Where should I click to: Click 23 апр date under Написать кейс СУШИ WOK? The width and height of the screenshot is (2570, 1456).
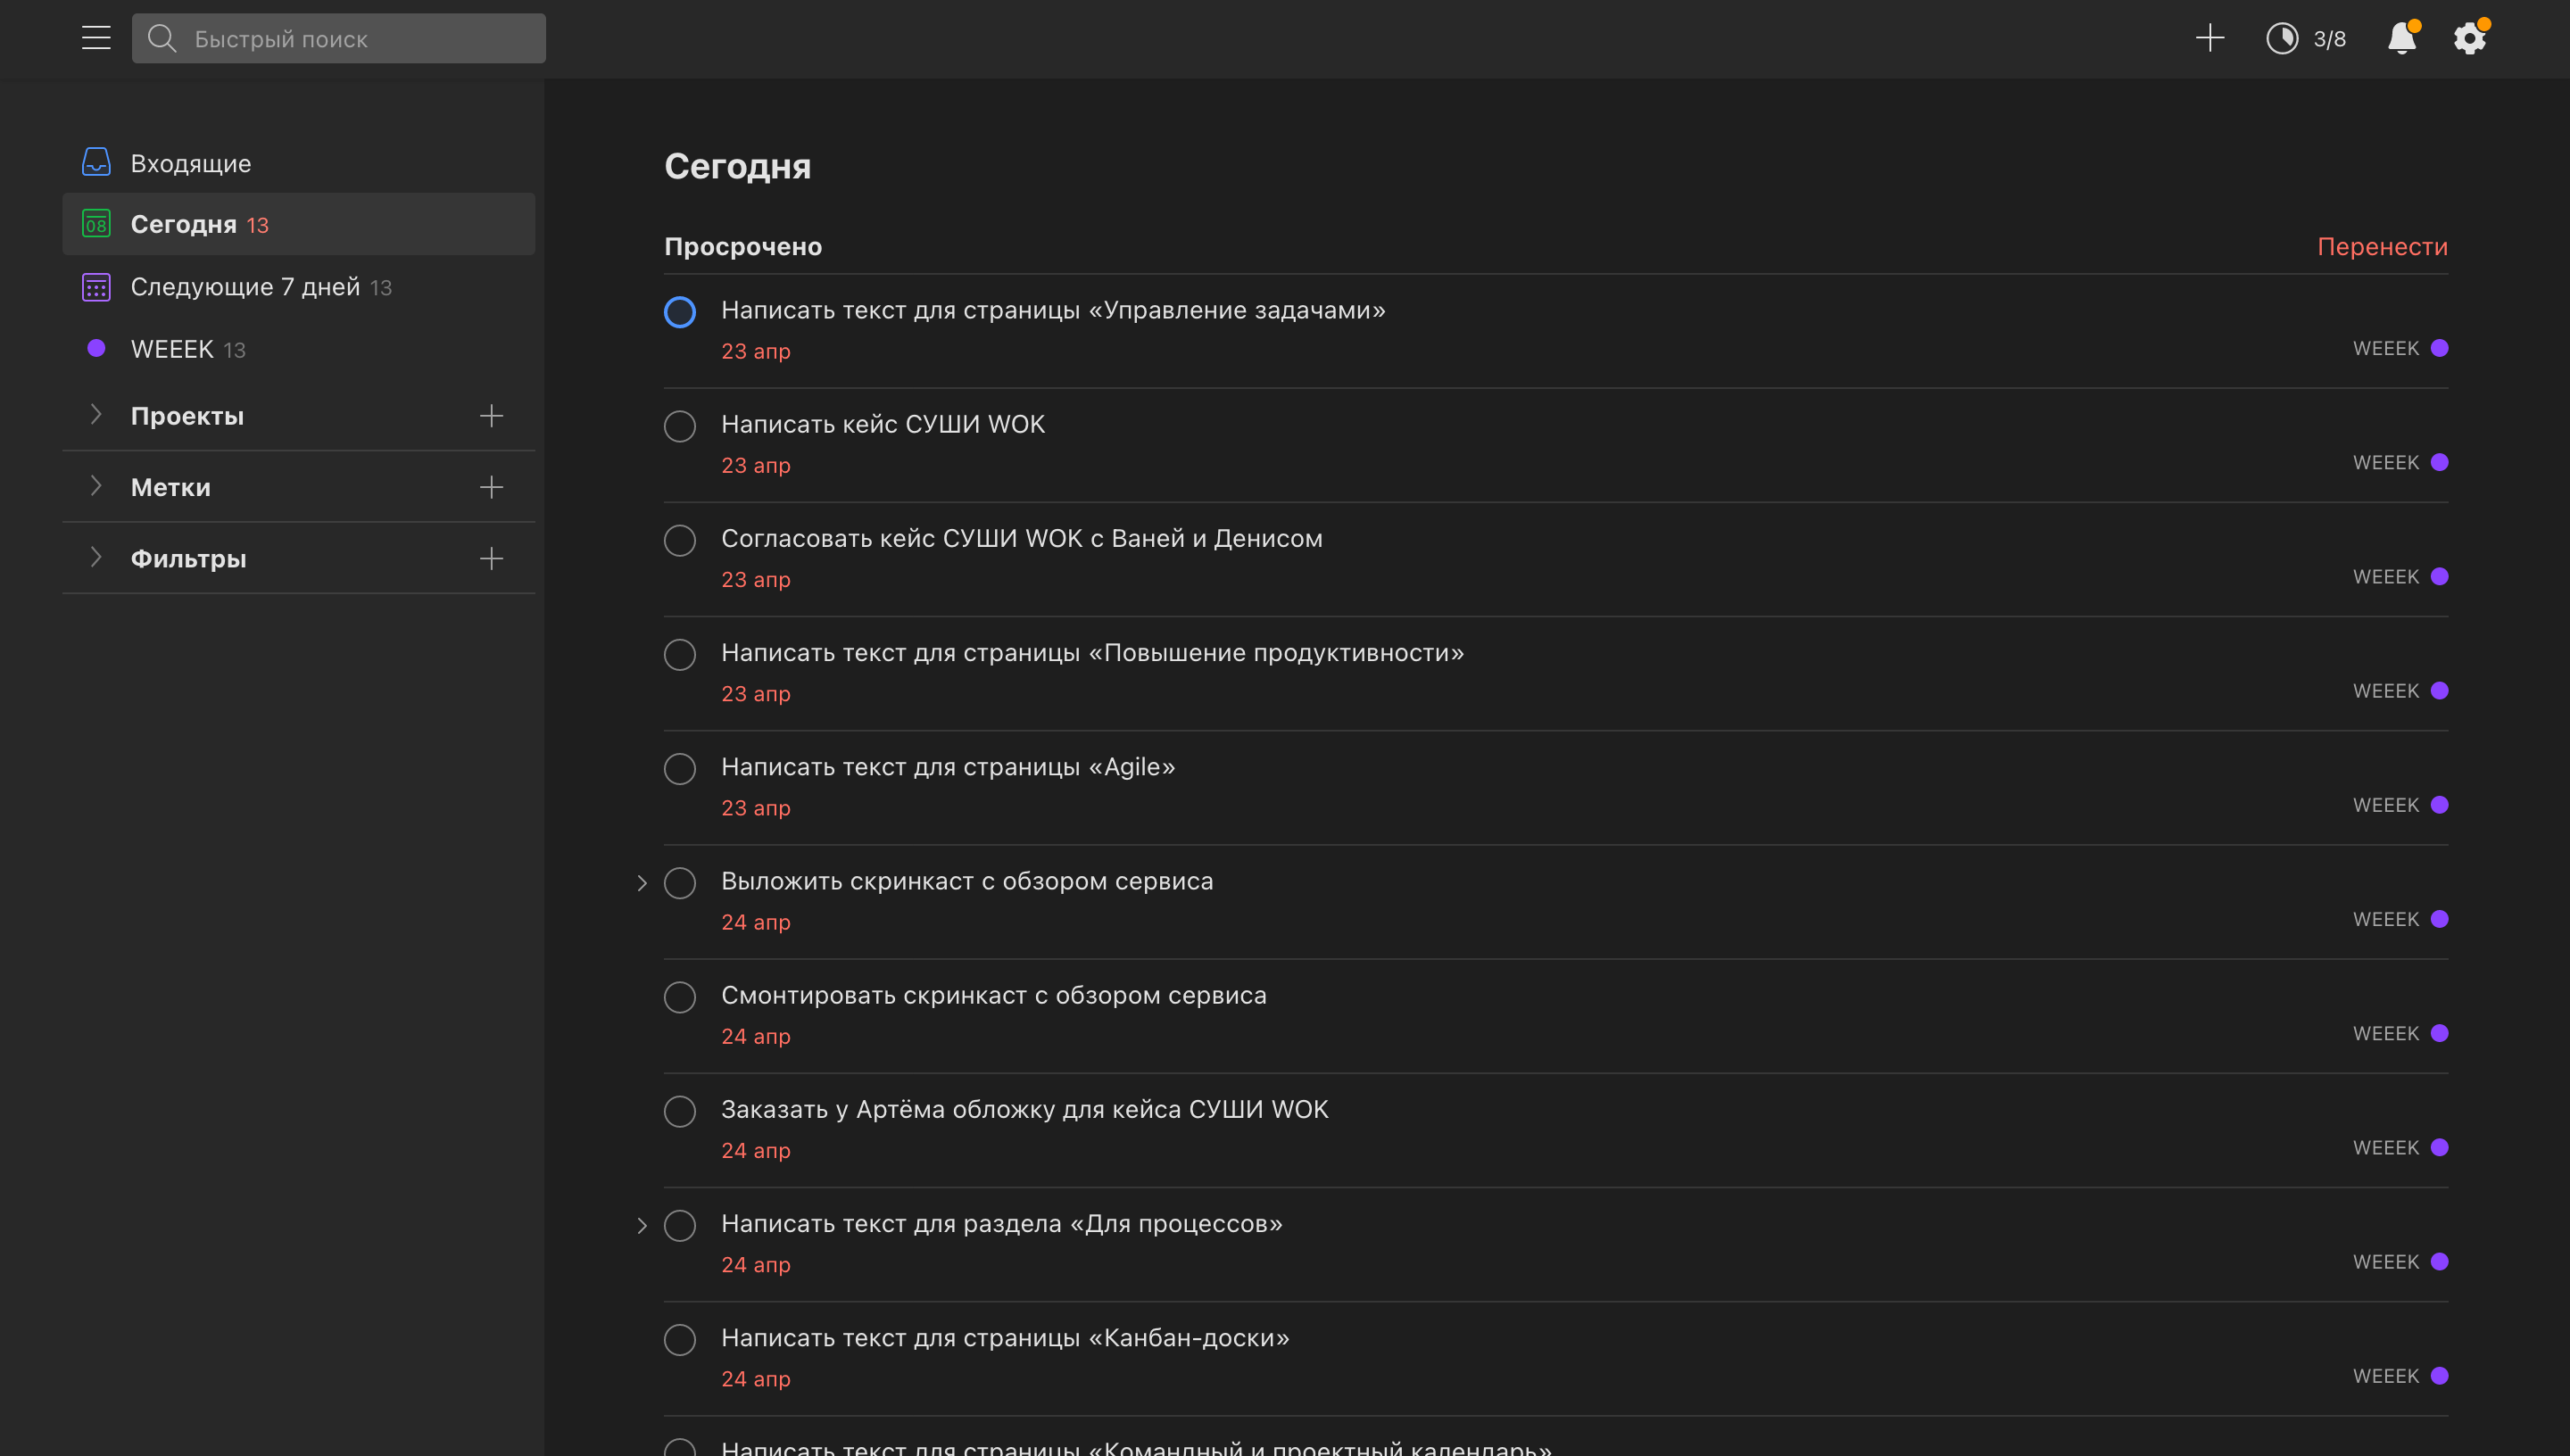tap(756, 465)
